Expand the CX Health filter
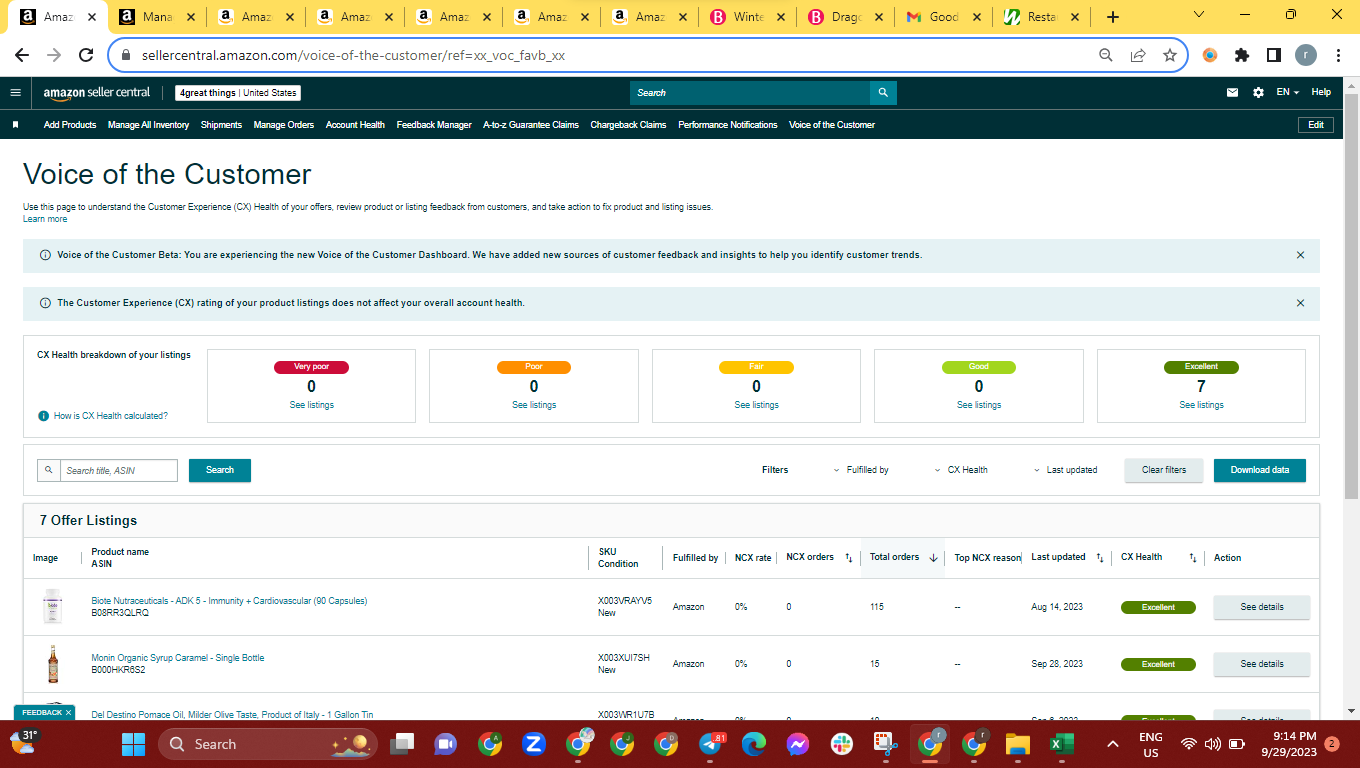1360x768 pixels. tap(960, 470)
